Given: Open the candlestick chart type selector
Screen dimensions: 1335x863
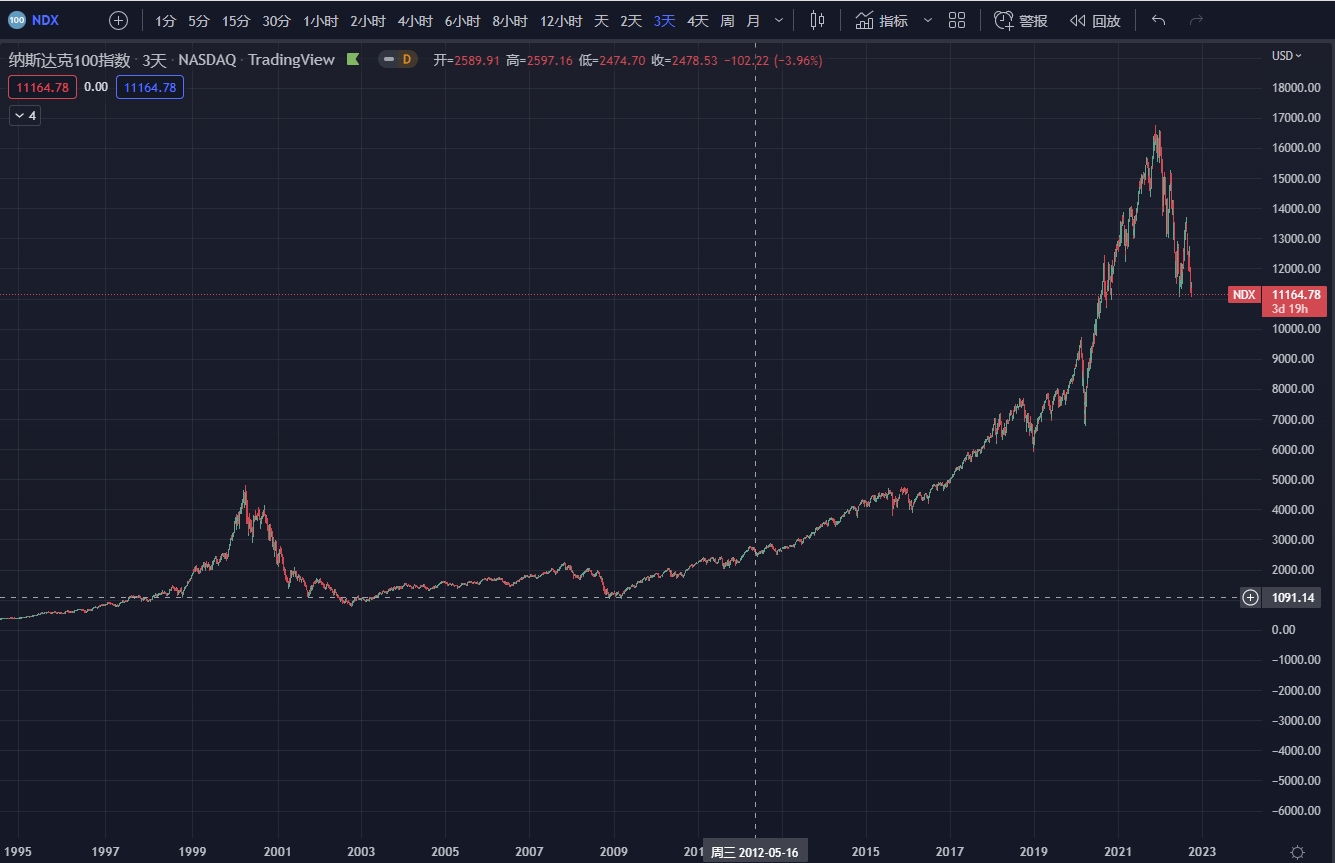Looking at the screenshot, I should [x=817, y=20].
